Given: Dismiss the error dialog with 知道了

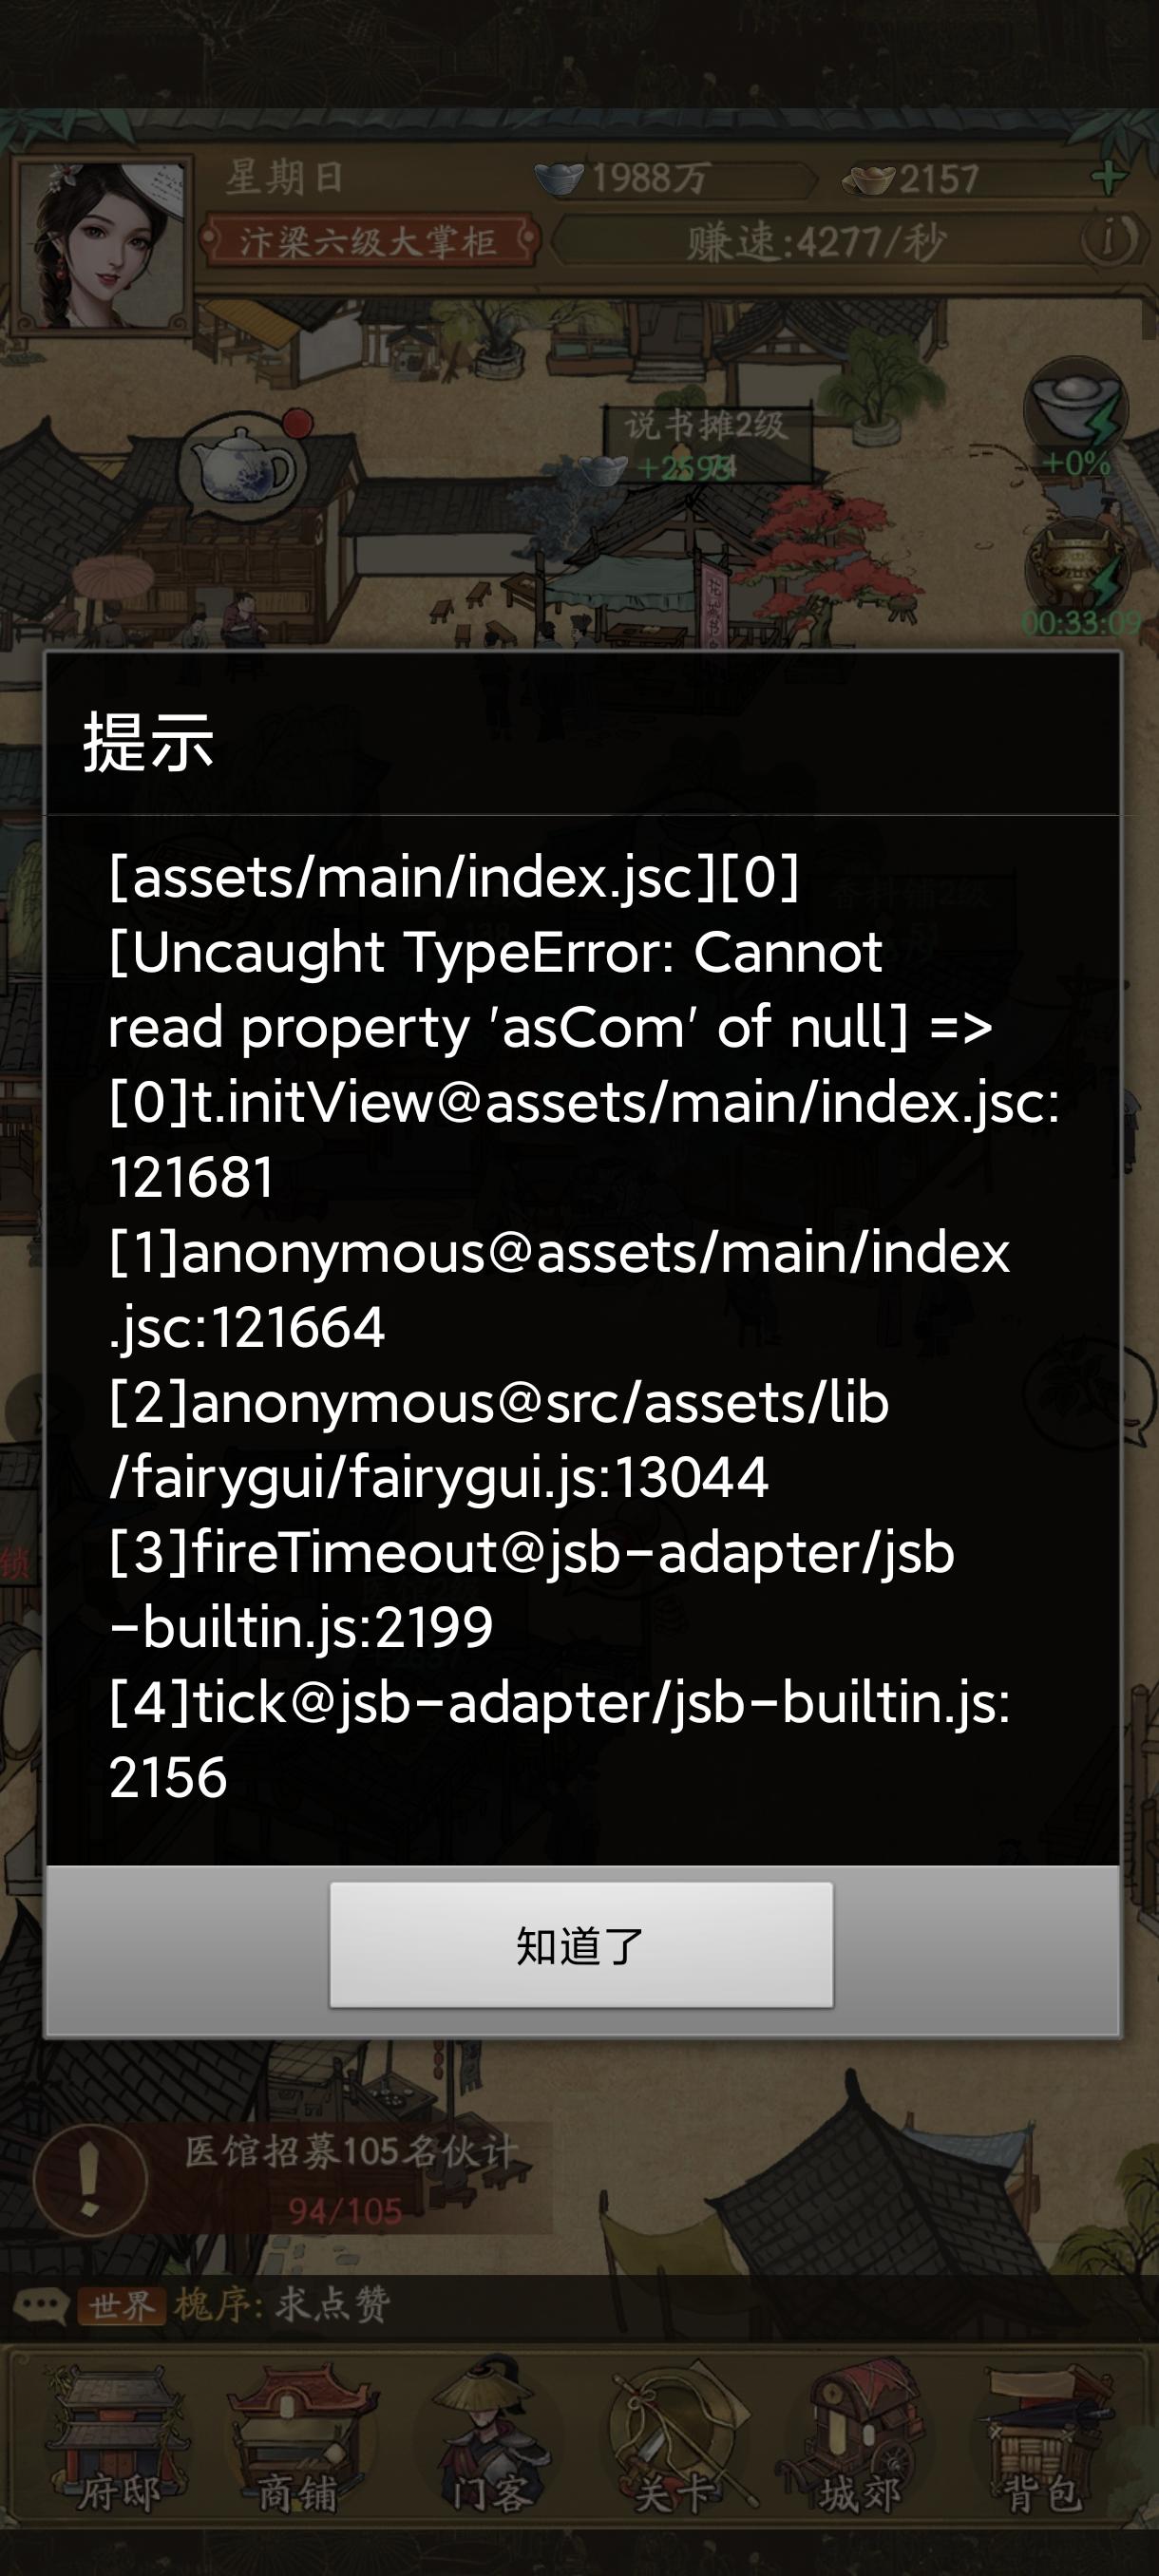Looking at the screenshot, I should (x=581, y=1944).
